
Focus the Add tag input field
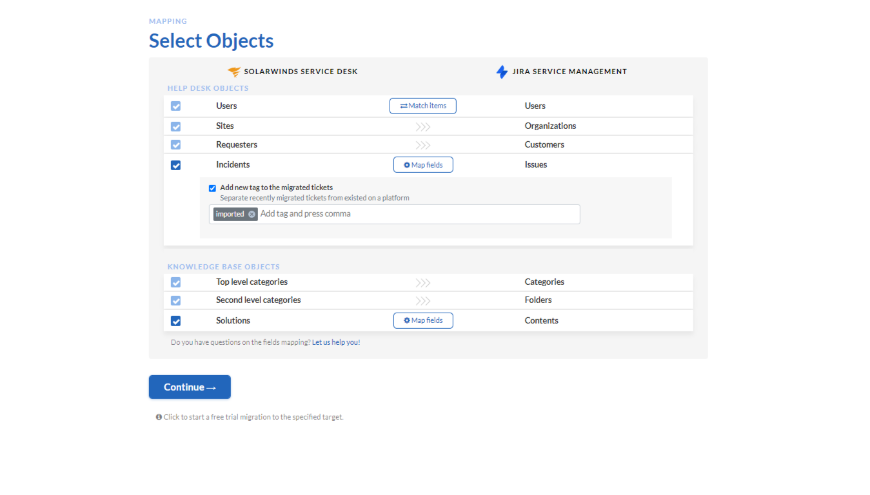tap(415, 214)
